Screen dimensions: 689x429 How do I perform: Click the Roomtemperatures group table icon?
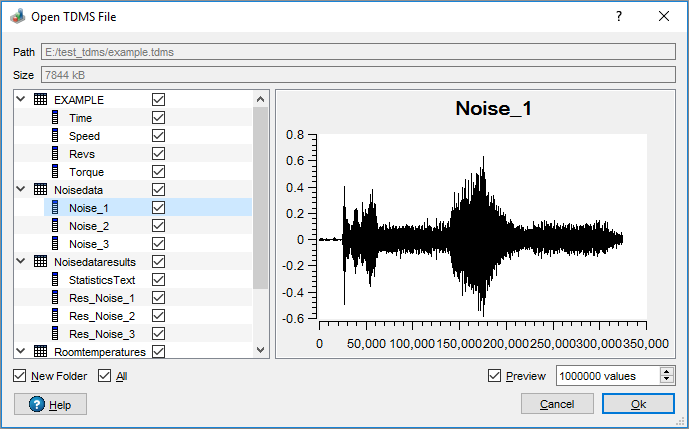[x=40, y=352]
